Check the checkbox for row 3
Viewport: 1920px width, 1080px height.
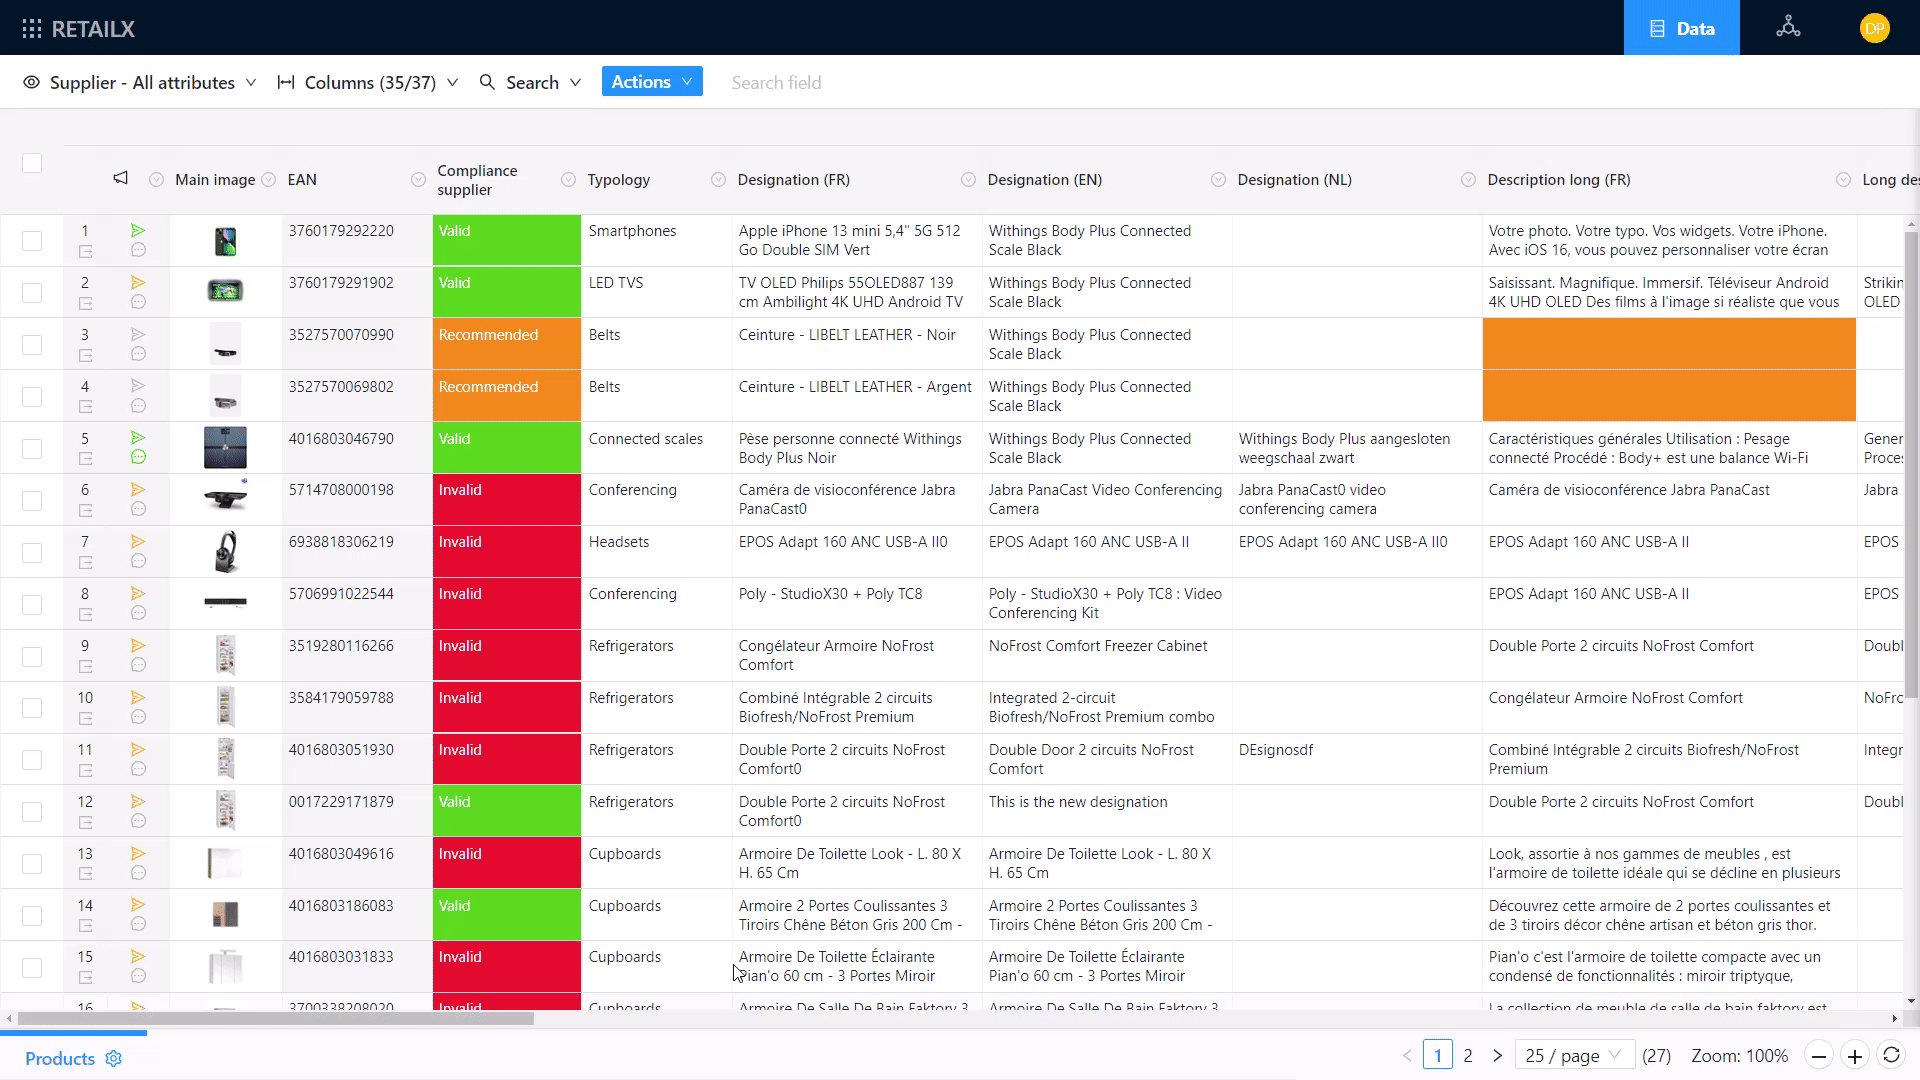point(32,345)
